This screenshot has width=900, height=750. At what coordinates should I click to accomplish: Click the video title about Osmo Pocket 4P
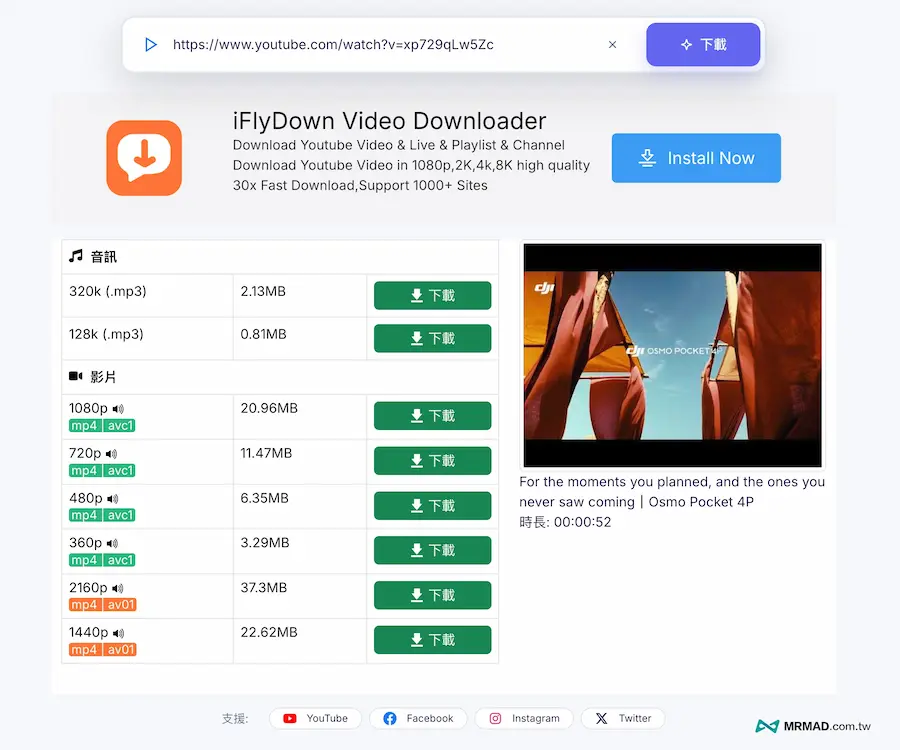[672, 492]
